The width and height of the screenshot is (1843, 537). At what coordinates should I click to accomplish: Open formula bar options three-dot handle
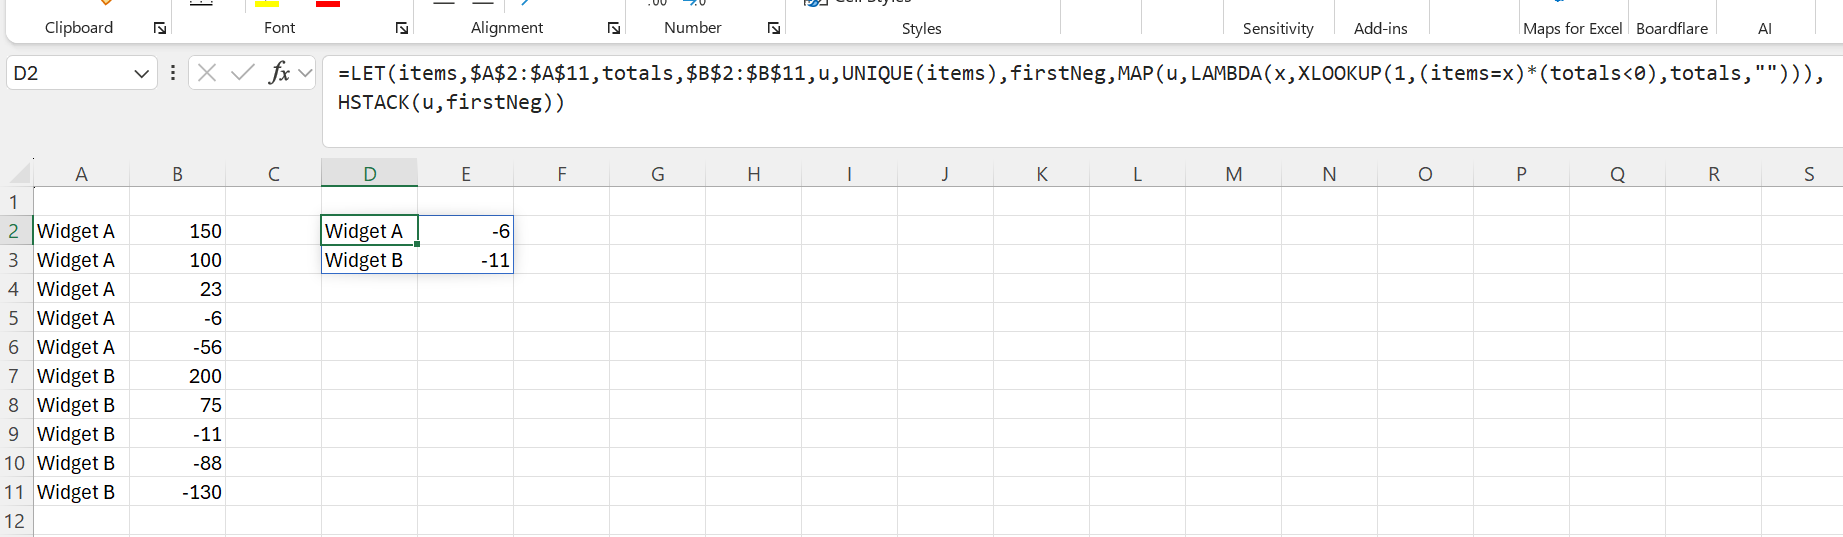pyautogui.click(x=173, y=73)
